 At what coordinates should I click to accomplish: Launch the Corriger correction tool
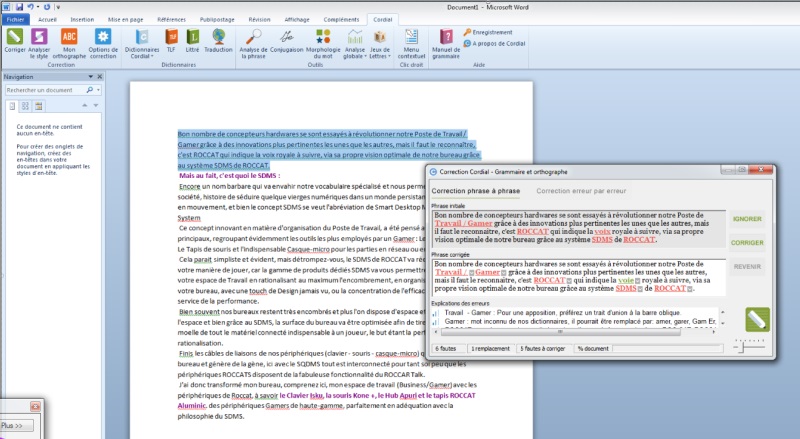coord(14,41)
